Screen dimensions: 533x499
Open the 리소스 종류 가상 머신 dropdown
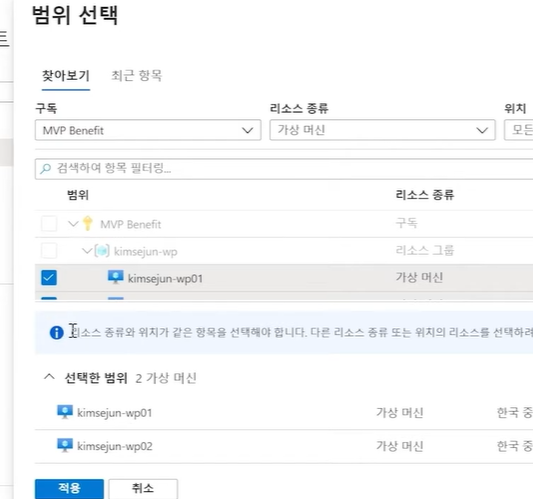[x=382, y=130]
